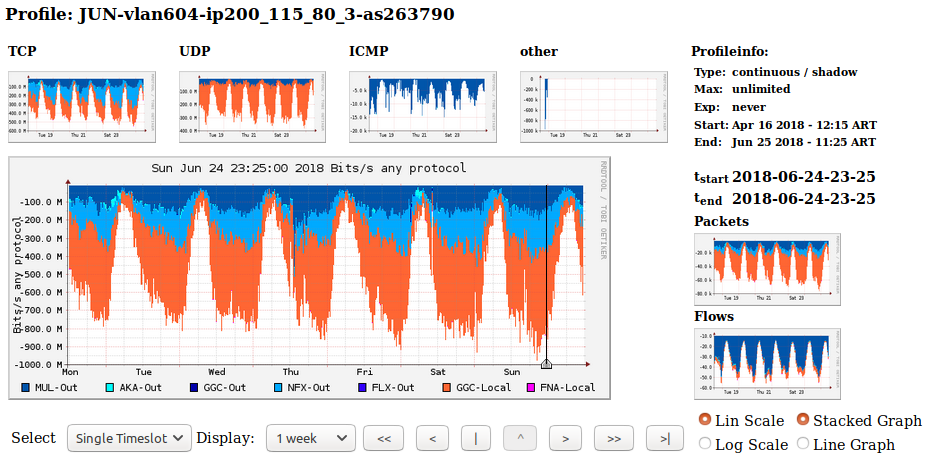Screen dimensions: 931x464
Task: Click the orange GGC-Local legend swatch
Action: (x=446, y=387)
